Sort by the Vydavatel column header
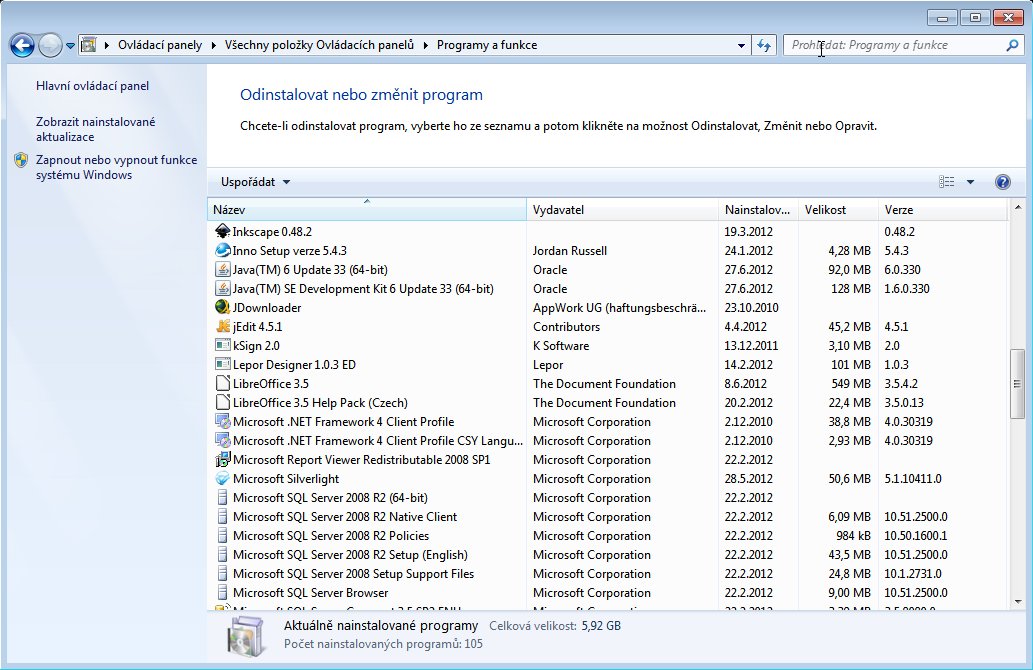The width and height of the screenshot is (1033, 670). (x=623, y=209)
